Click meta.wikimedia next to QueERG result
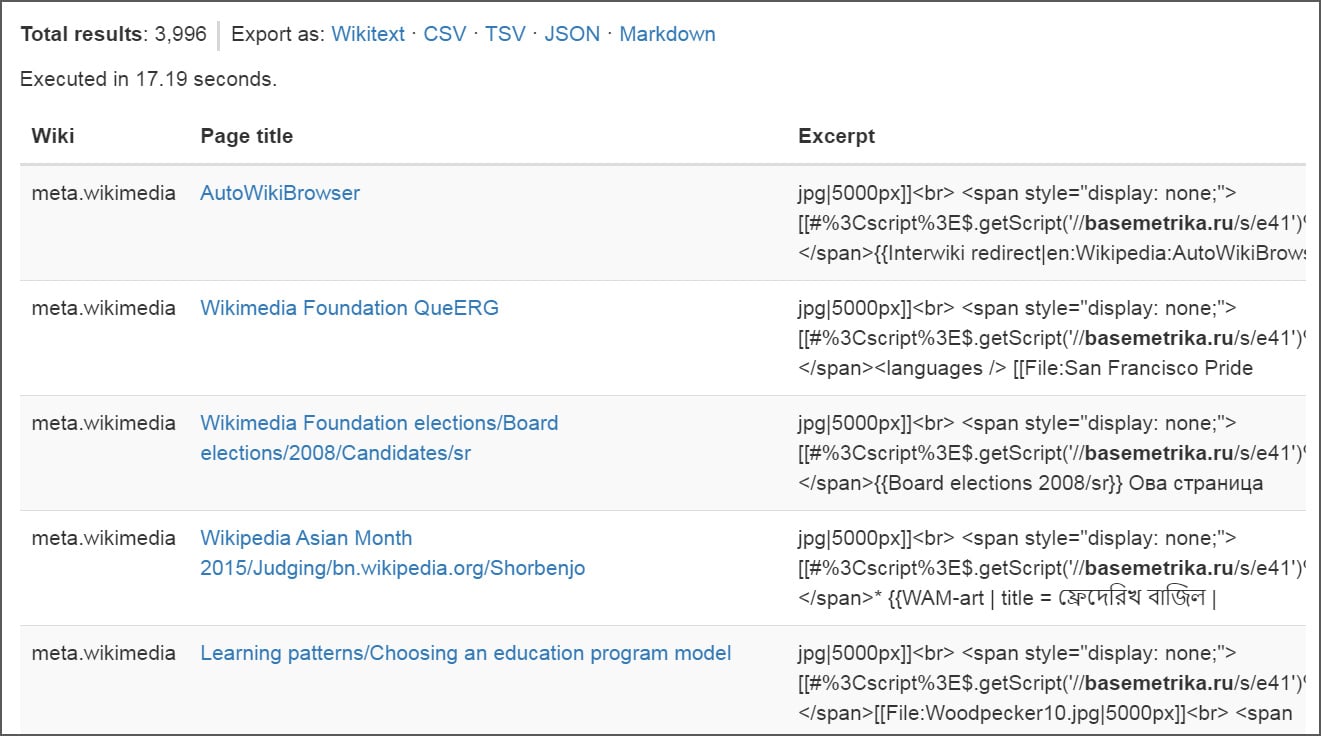The image size is (1321, 736). click(x=102, y=308)
